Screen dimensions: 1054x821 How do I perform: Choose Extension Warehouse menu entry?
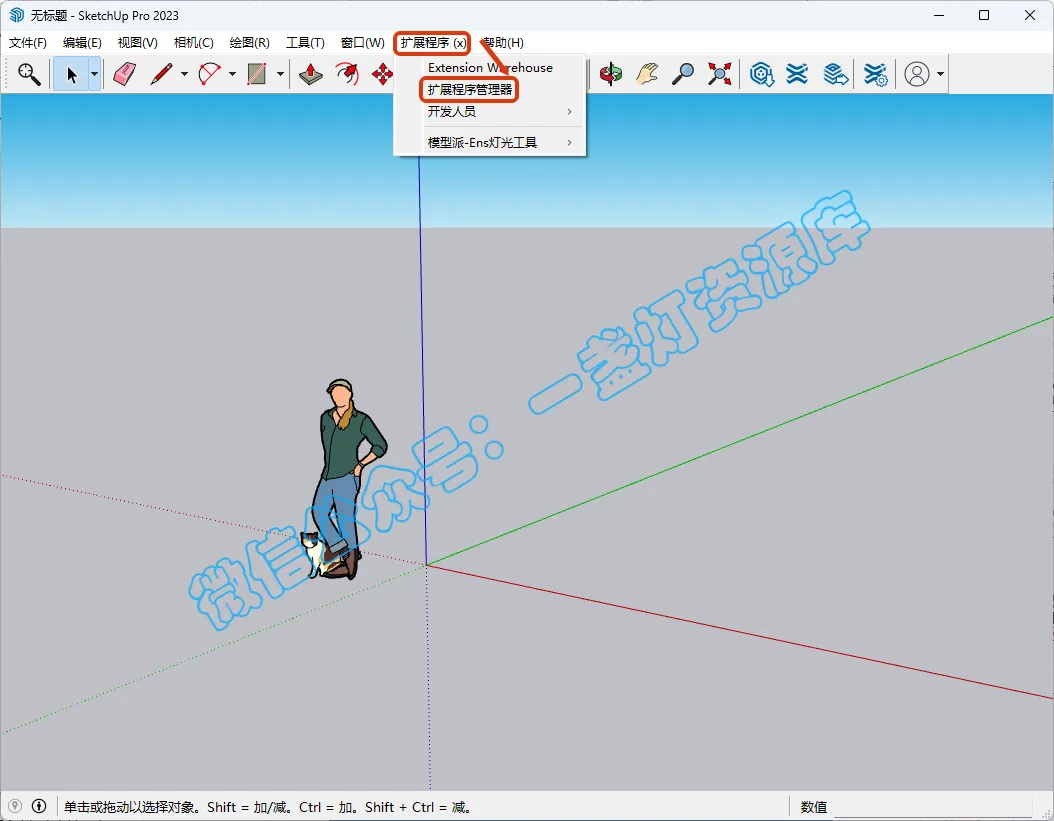click(x=490, y=67)
